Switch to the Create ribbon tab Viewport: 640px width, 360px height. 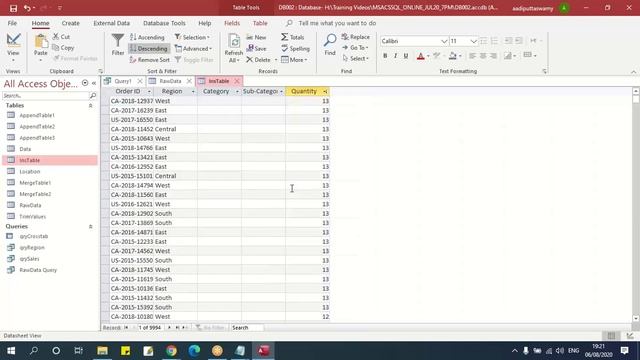click(x=71, y=23)
